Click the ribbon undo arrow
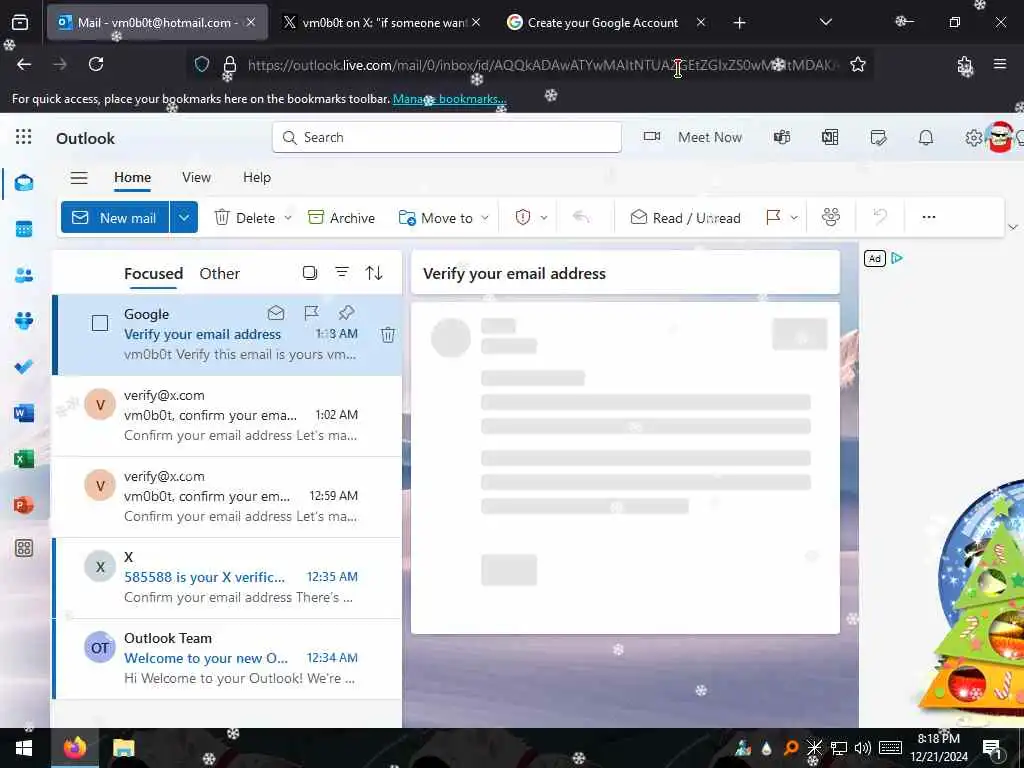This screenshot has width=1024, height=768. click(880, 217)
